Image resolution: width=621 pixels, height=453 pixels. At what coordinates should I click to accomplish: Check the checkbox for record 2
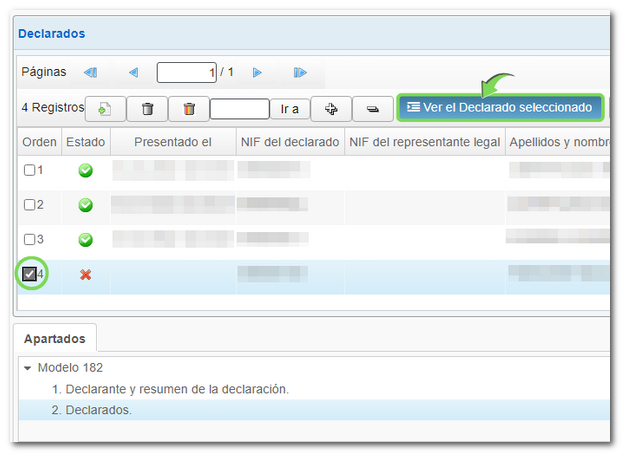point(30,205)
